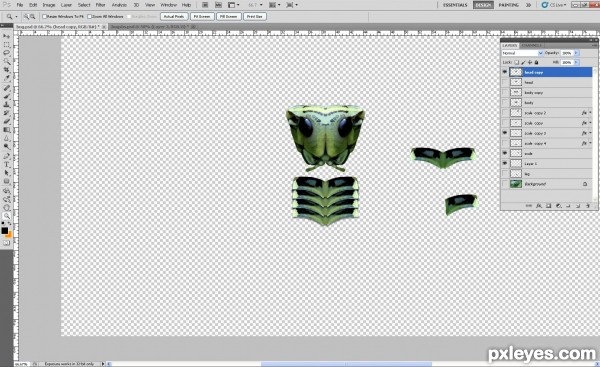The width and height of the screenshot is (600, 367).
Task: Open the Image menu
Action: [x=49, y=5]
